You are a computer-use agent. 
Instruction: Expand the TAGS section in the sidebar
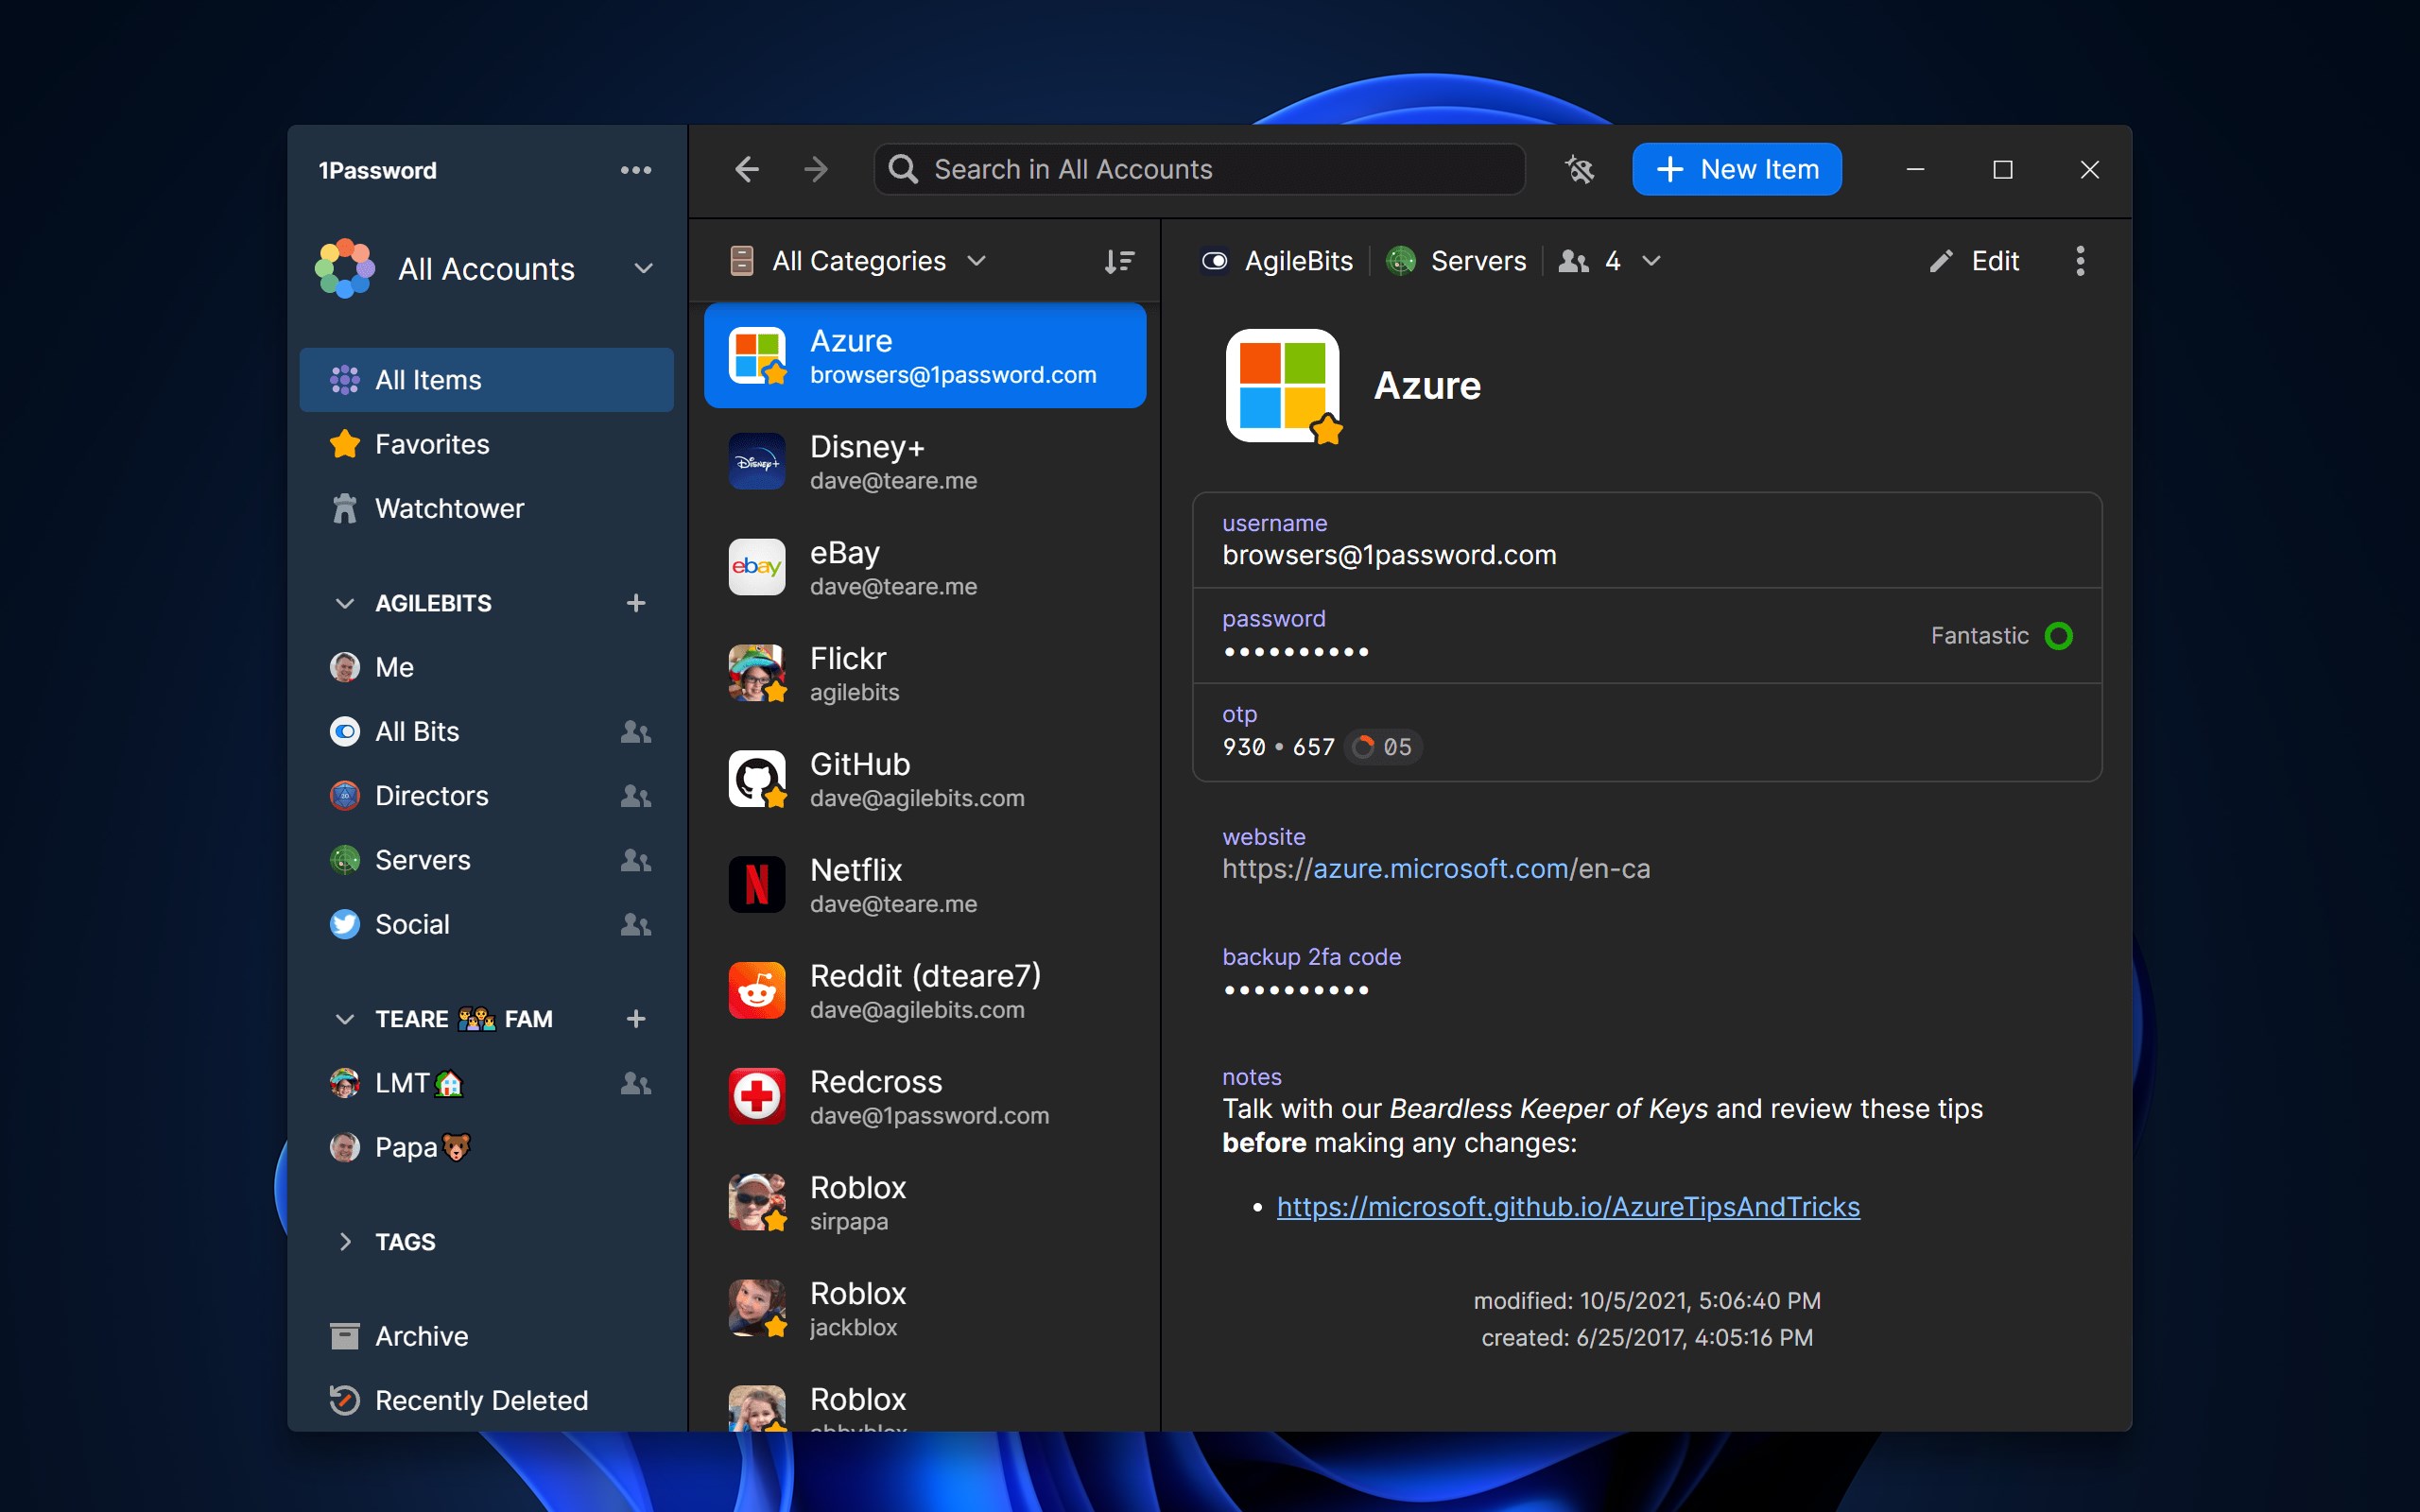pos(345,1241)
